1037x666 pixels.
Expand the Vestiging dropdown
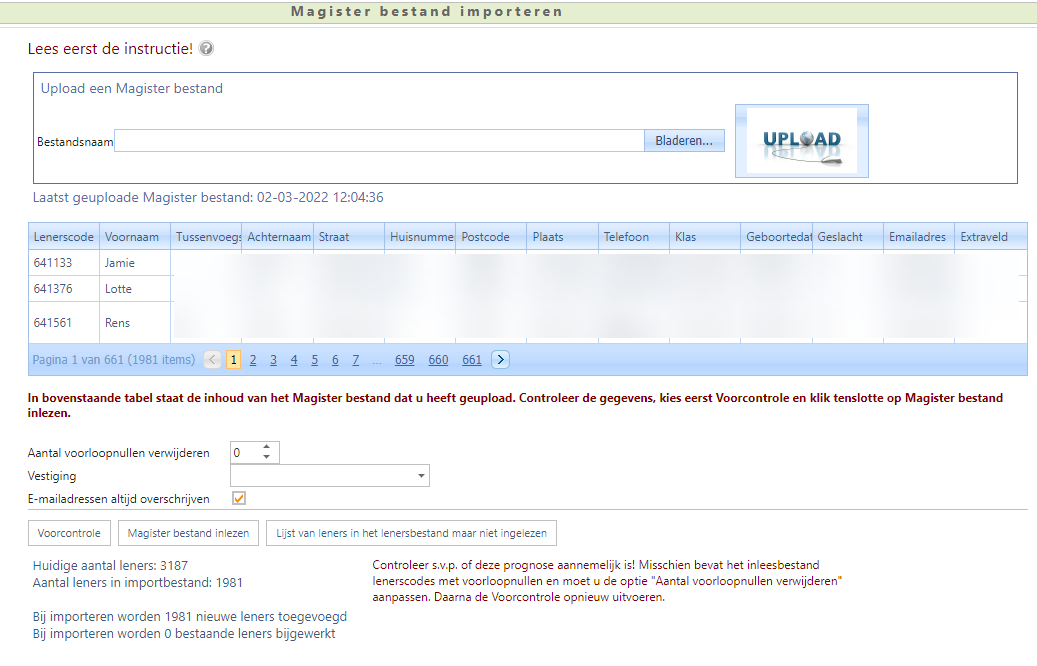[421, 476]
